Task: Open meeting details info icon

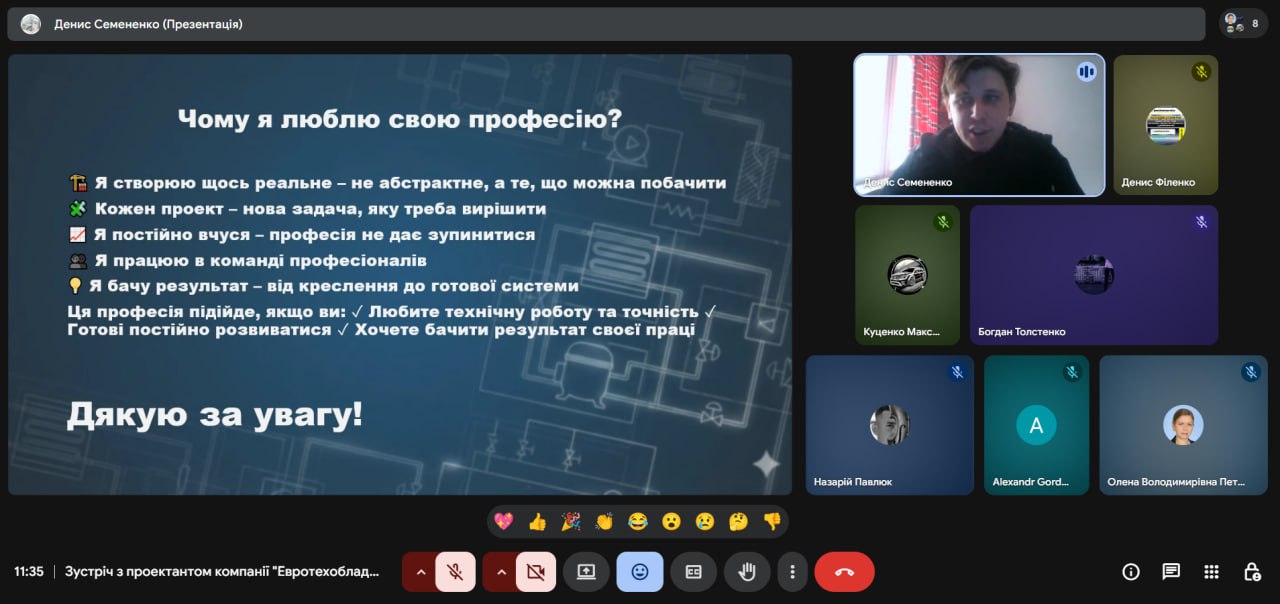Action: (x=1131, y=572)
